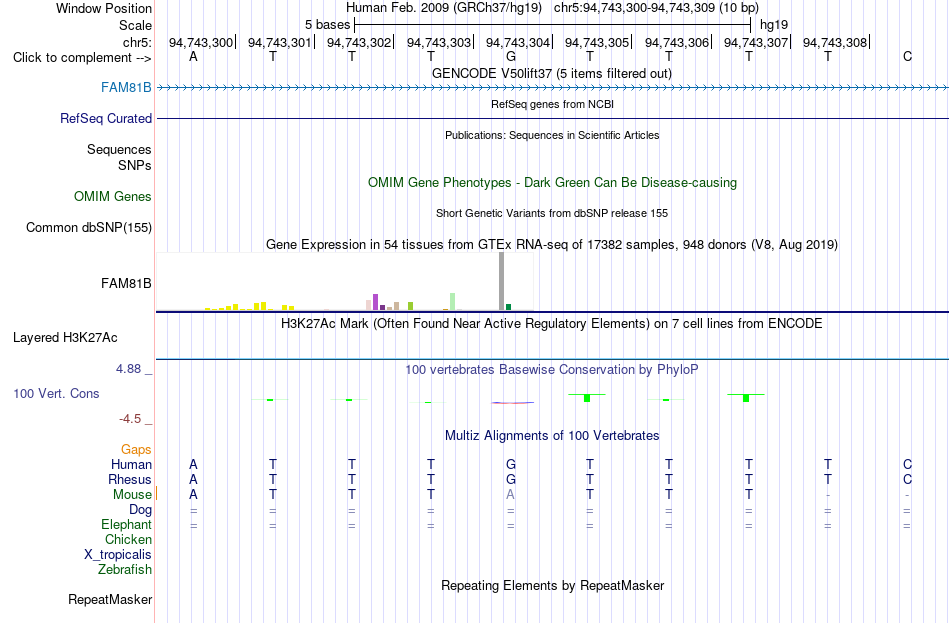Click the C base in Human alignment row
Screen dimensions: 950x623
click(x=907, y=464)
